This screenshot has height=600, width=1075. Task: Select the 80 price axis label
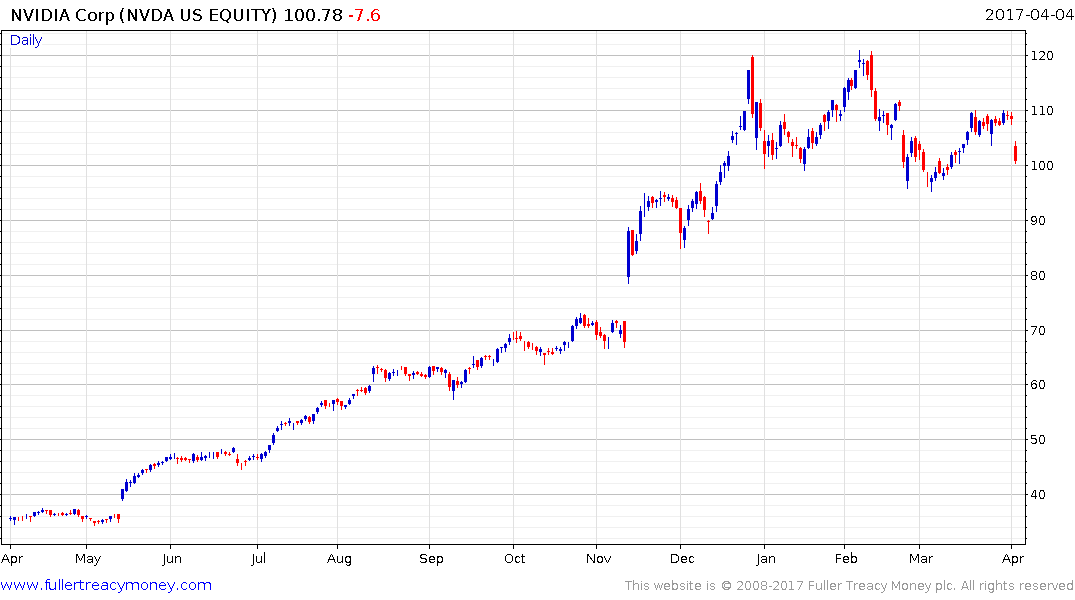1038,275
